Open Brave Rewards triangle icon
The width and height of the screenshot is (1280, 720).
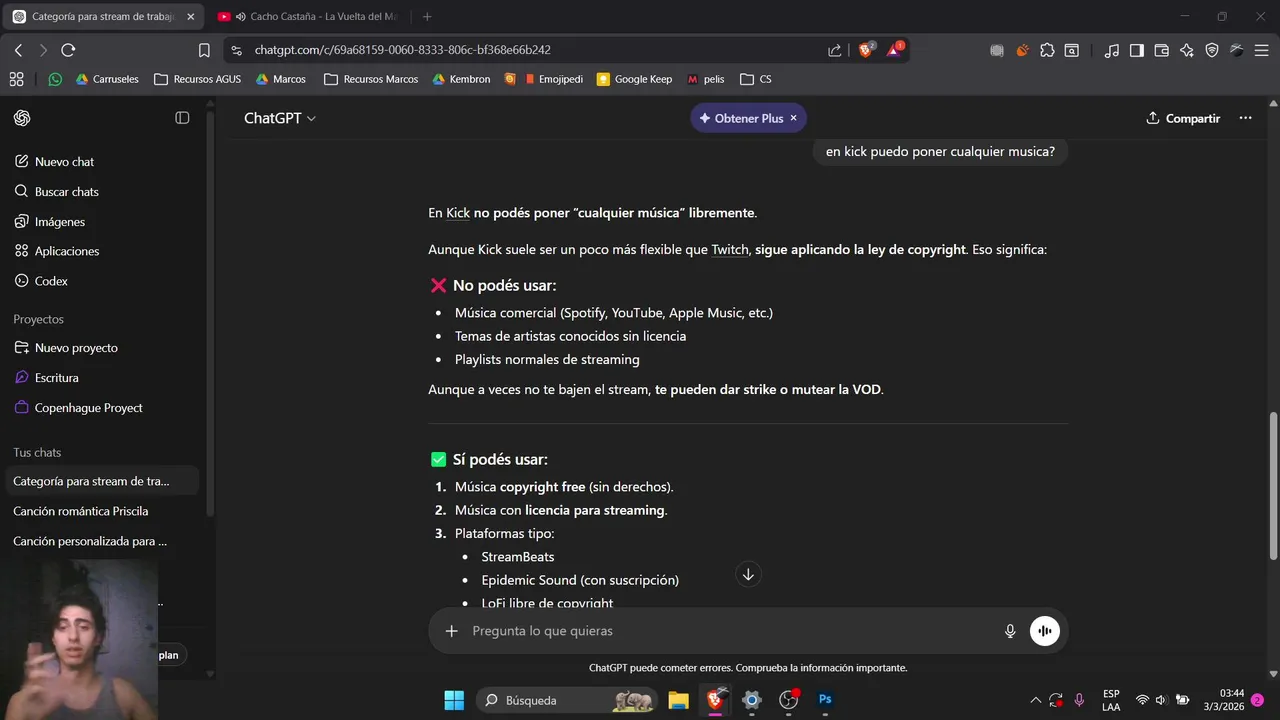coord(894,50)
